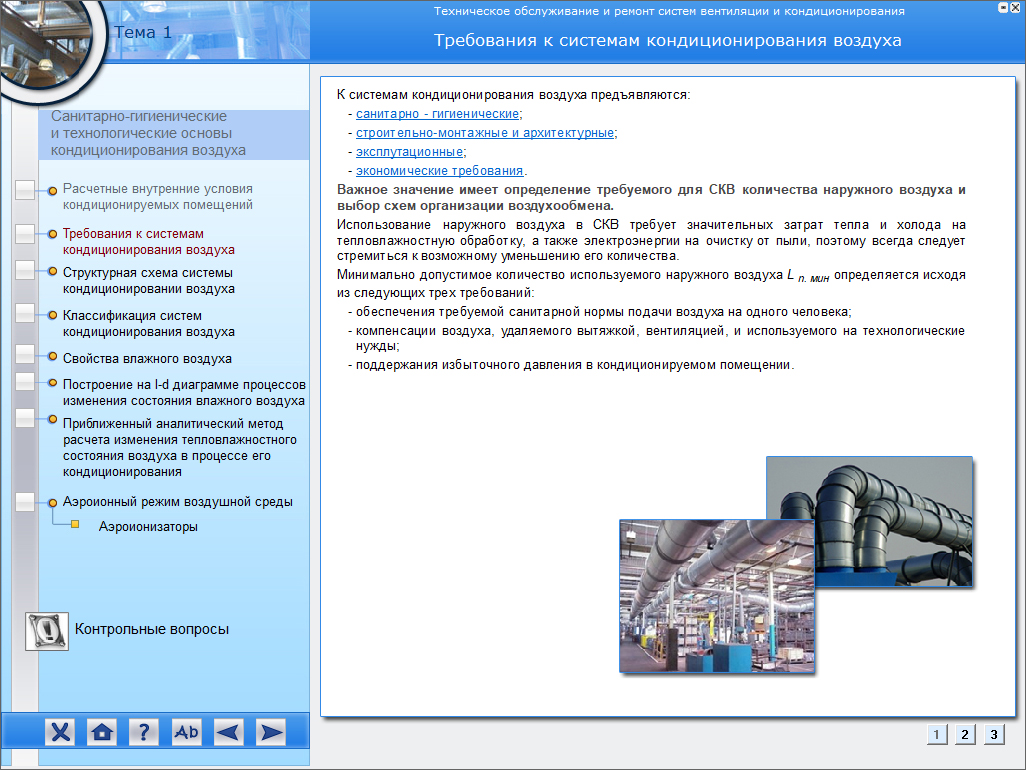This screenshot has width=1026, height=770.
Task: Toggle the box beside Свойства влажного воздуха
Action: pyautogui.click(x=25, y=355)
